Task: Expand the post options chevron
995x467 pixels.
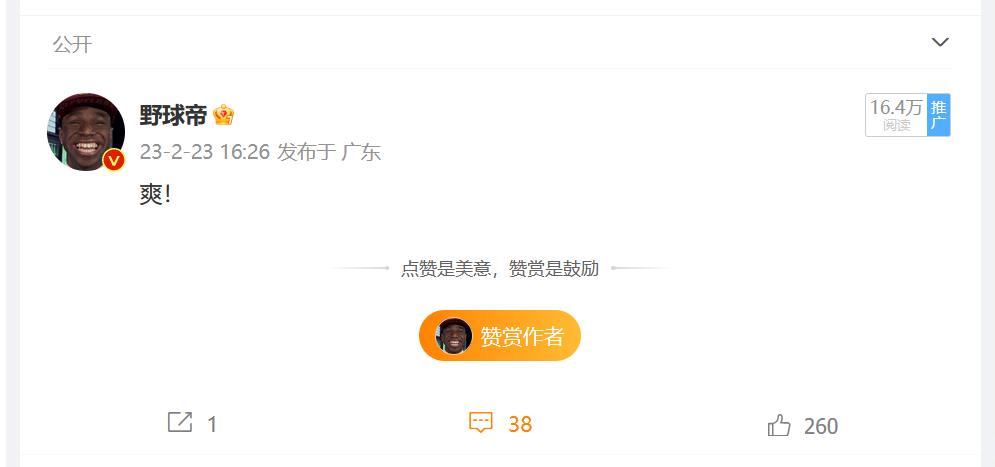Action: 940,43
